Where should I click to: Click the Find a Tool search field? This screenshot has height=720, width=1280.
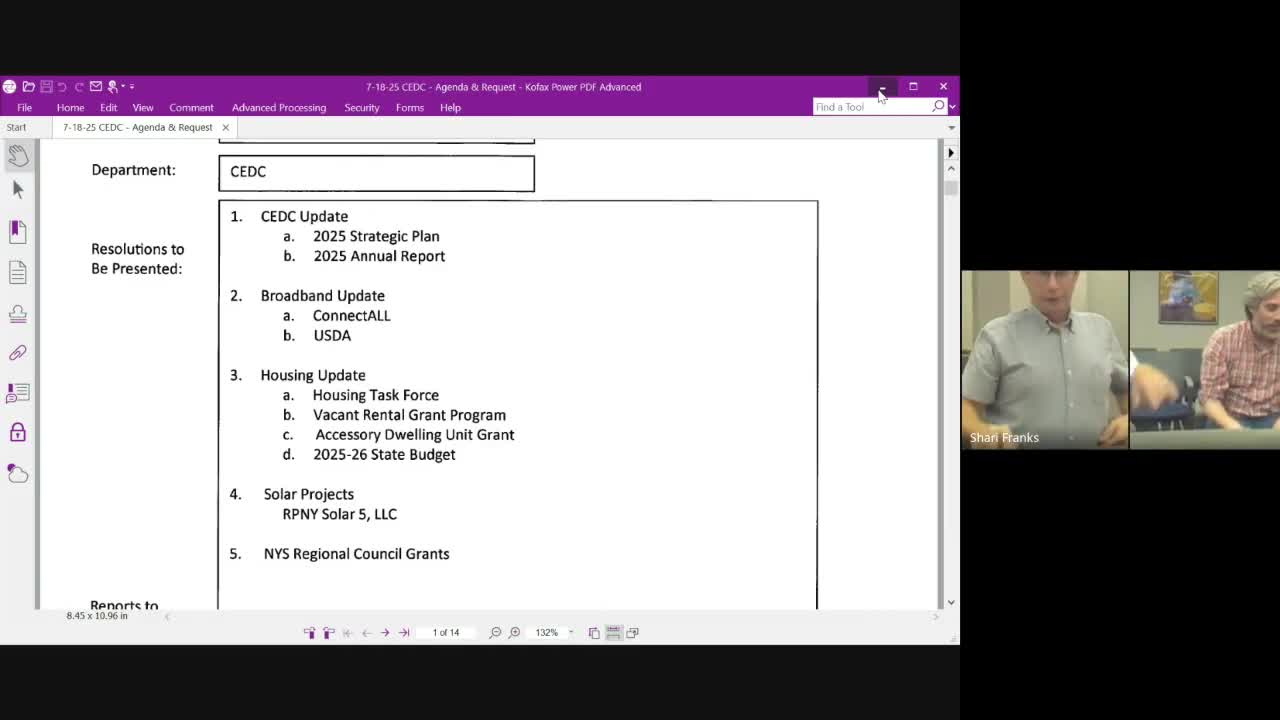pos(870,107)
